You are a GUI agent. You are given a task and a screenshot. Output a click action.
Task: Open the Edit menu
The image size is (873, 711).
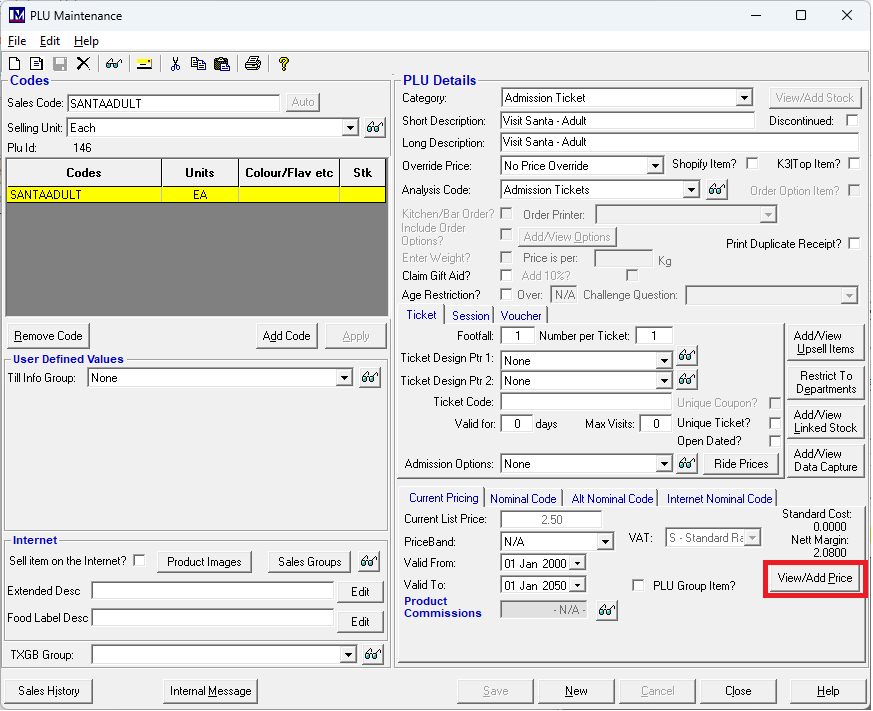(x=50, y=41)
